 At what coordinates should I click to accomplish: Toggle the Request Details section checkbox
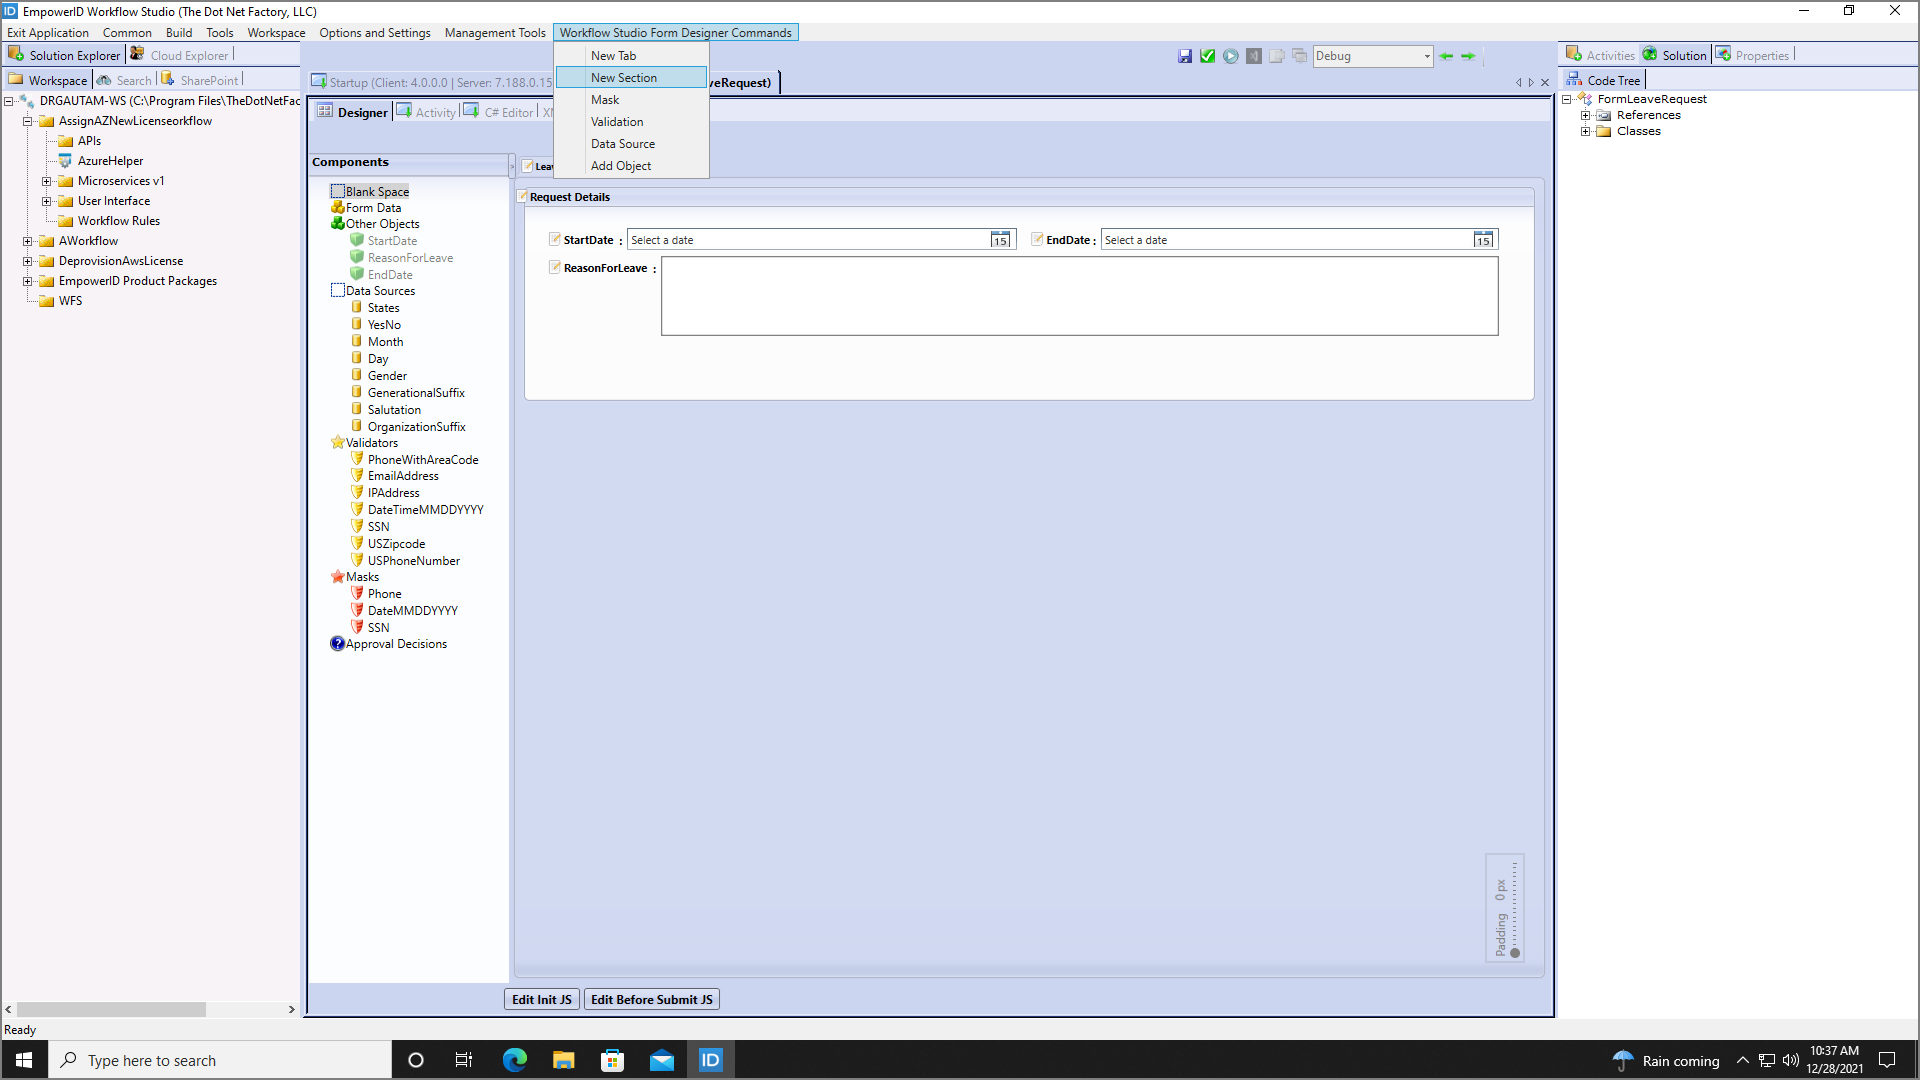(522, 196)
